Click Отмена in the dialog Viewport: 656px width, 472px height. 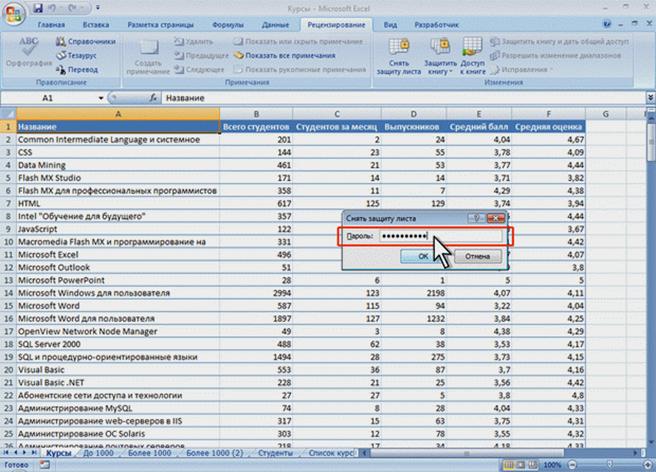click(x=477, y=256)
